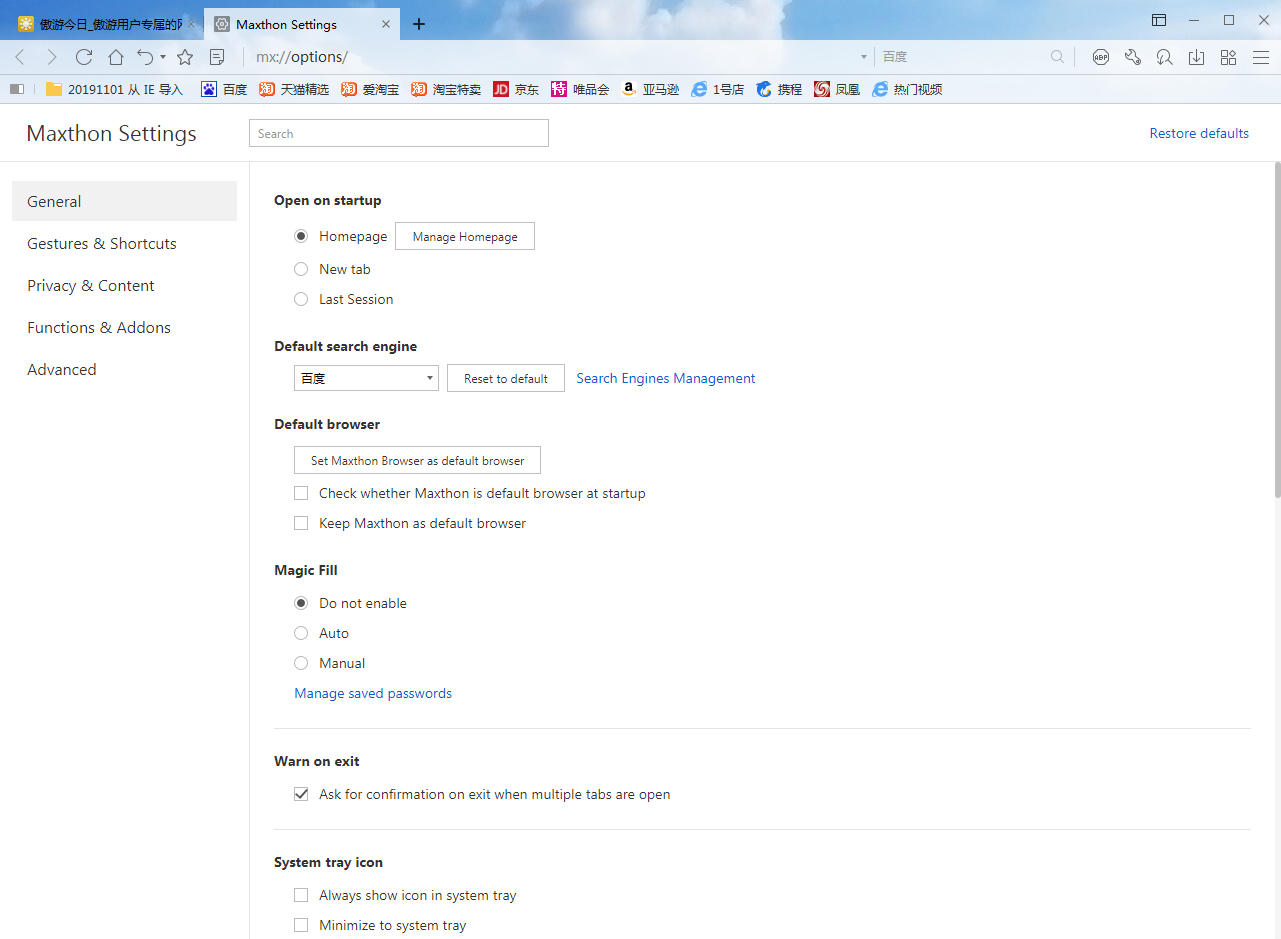Set Magic Fill to Manual
The image size is (1281, 939).
[301, 663]
